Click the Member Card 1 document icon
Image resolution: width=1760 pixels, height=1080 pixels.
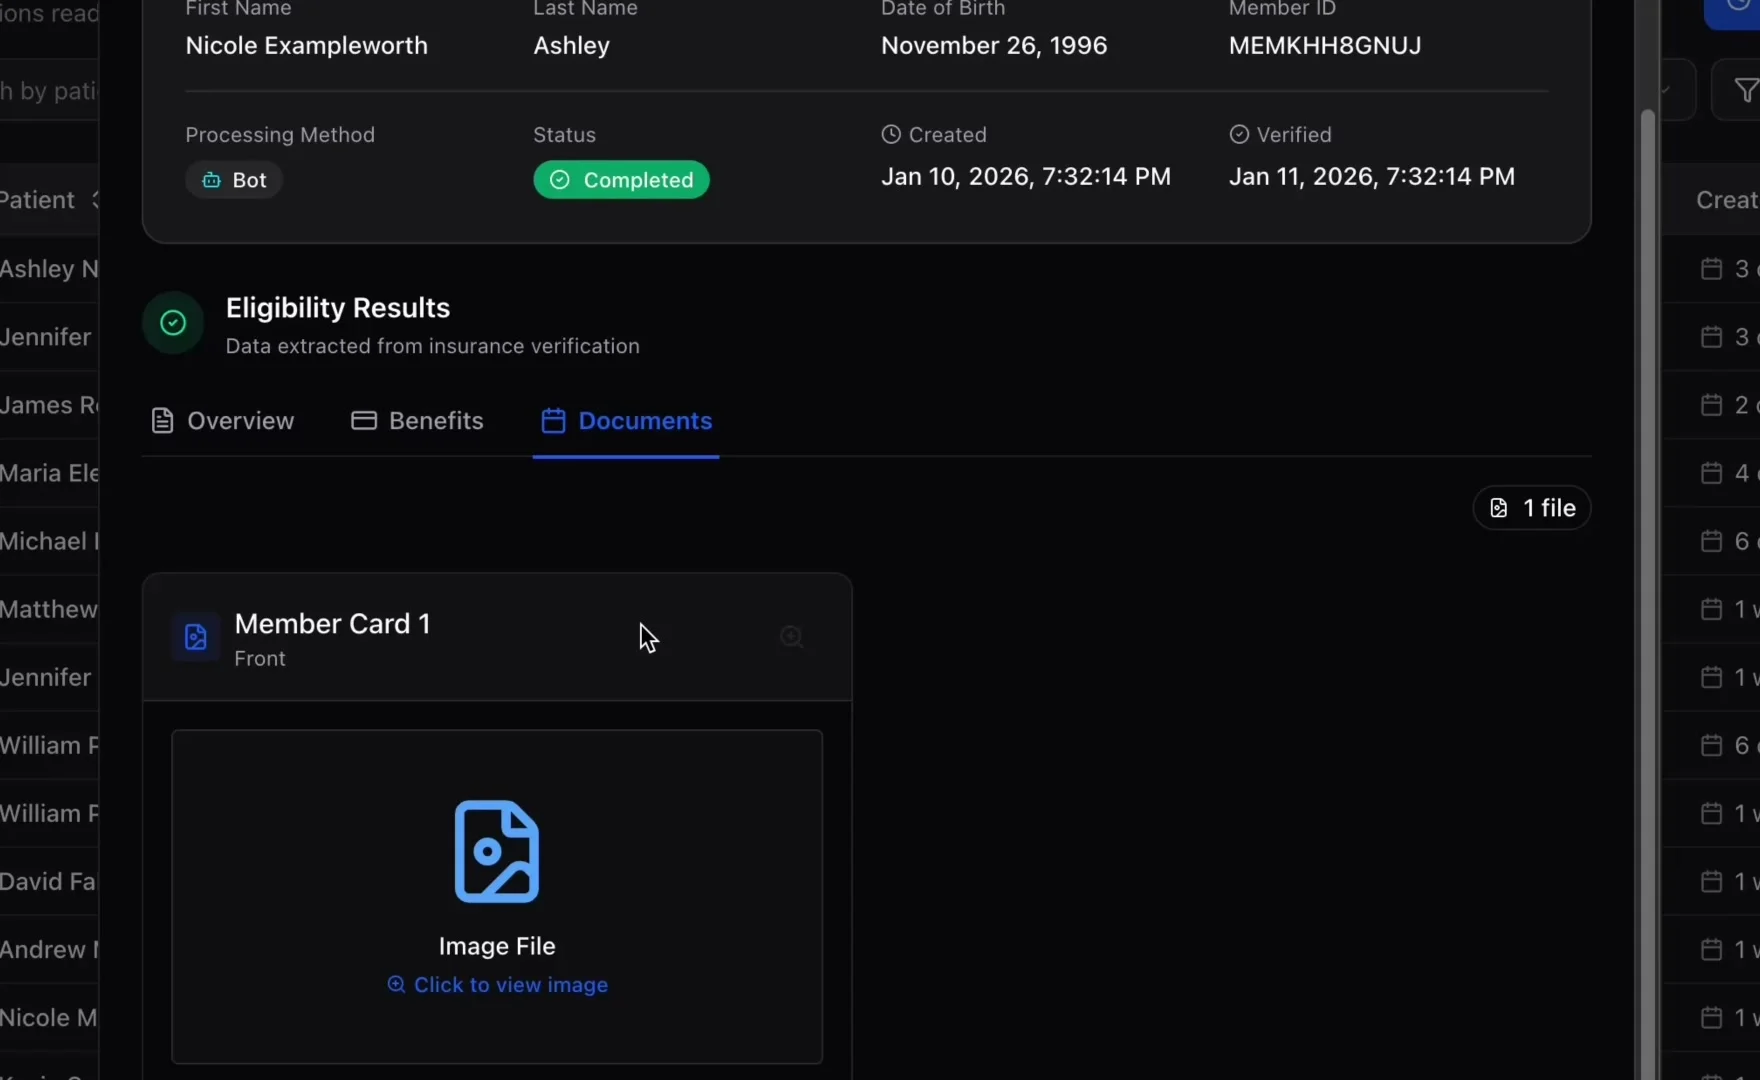pos(196,637)
